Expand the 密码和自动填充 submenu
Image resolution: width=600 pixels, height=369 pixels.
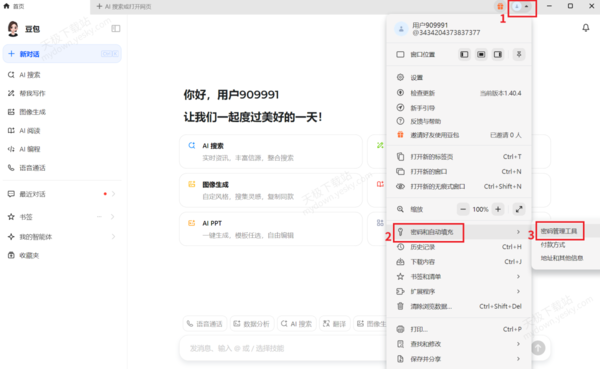pos(459,232)
